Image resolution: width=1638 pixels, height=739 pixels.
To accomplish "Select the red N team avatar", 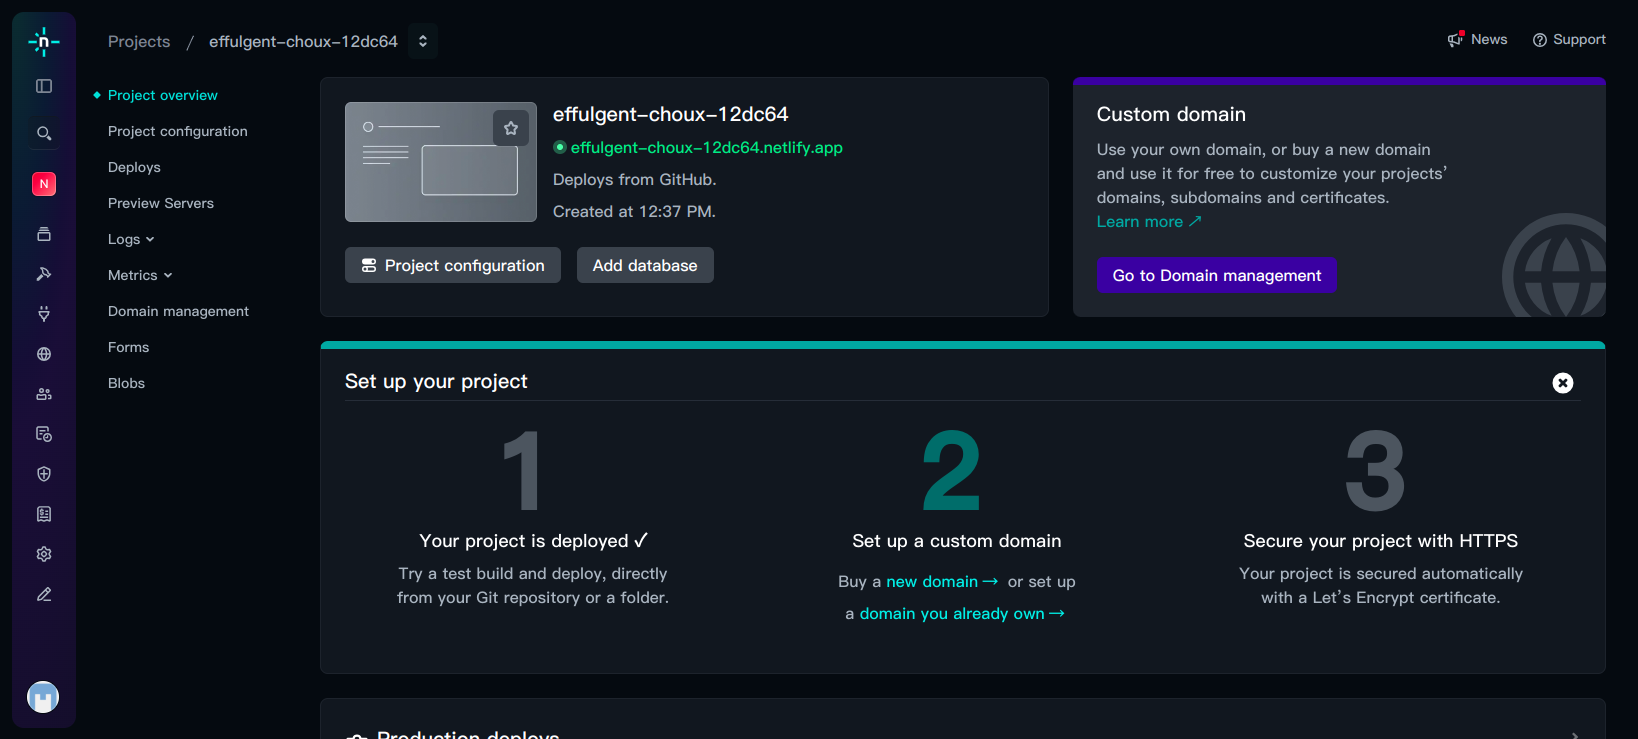I will (x=44, y=184).
